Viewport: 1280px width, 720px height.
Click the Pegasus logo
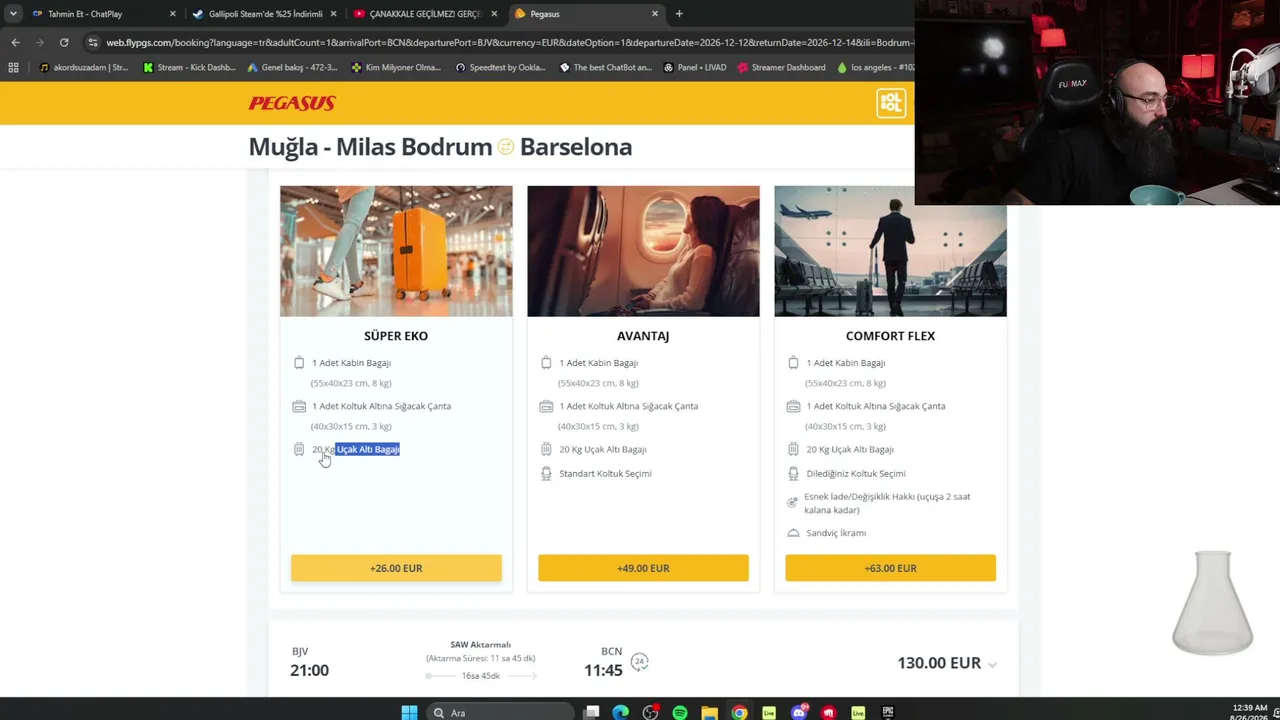pyautogui.click(x=292, y=103)
